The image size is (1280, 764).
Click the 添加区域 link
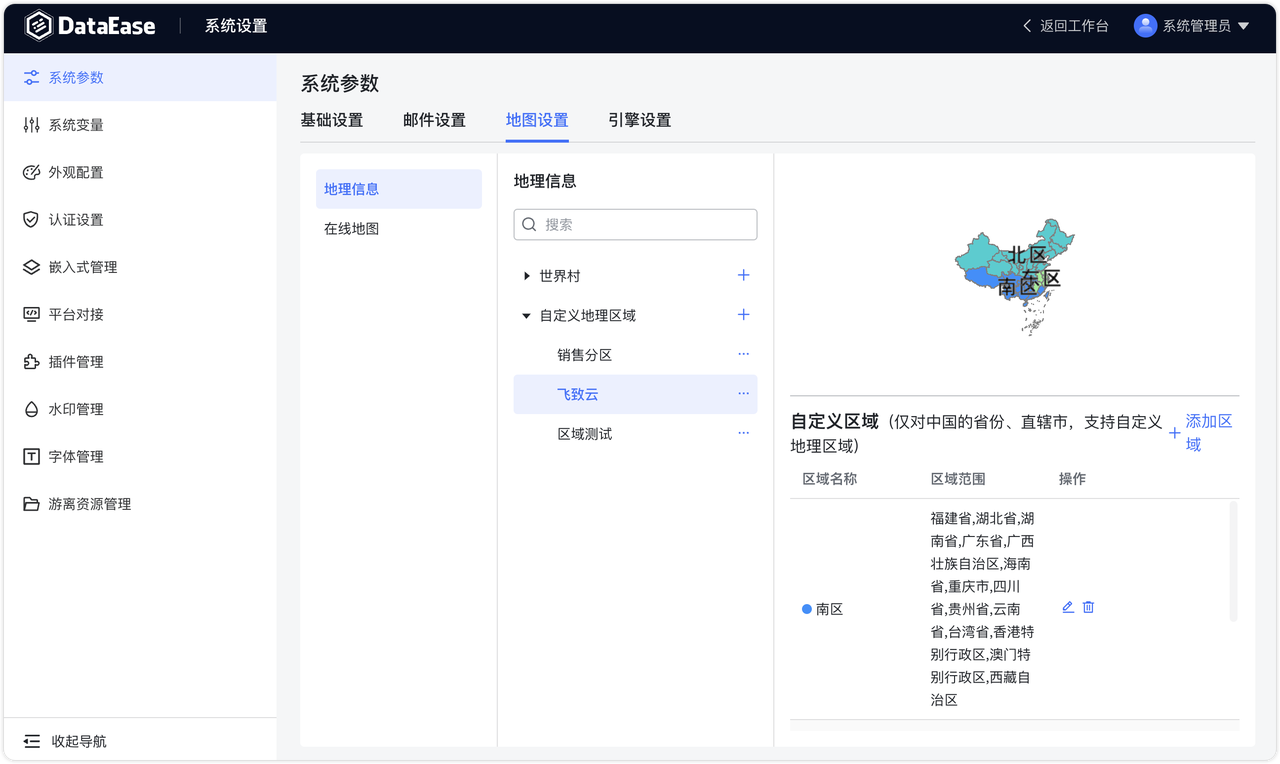pyautogui.click(x=1207, y=431)
